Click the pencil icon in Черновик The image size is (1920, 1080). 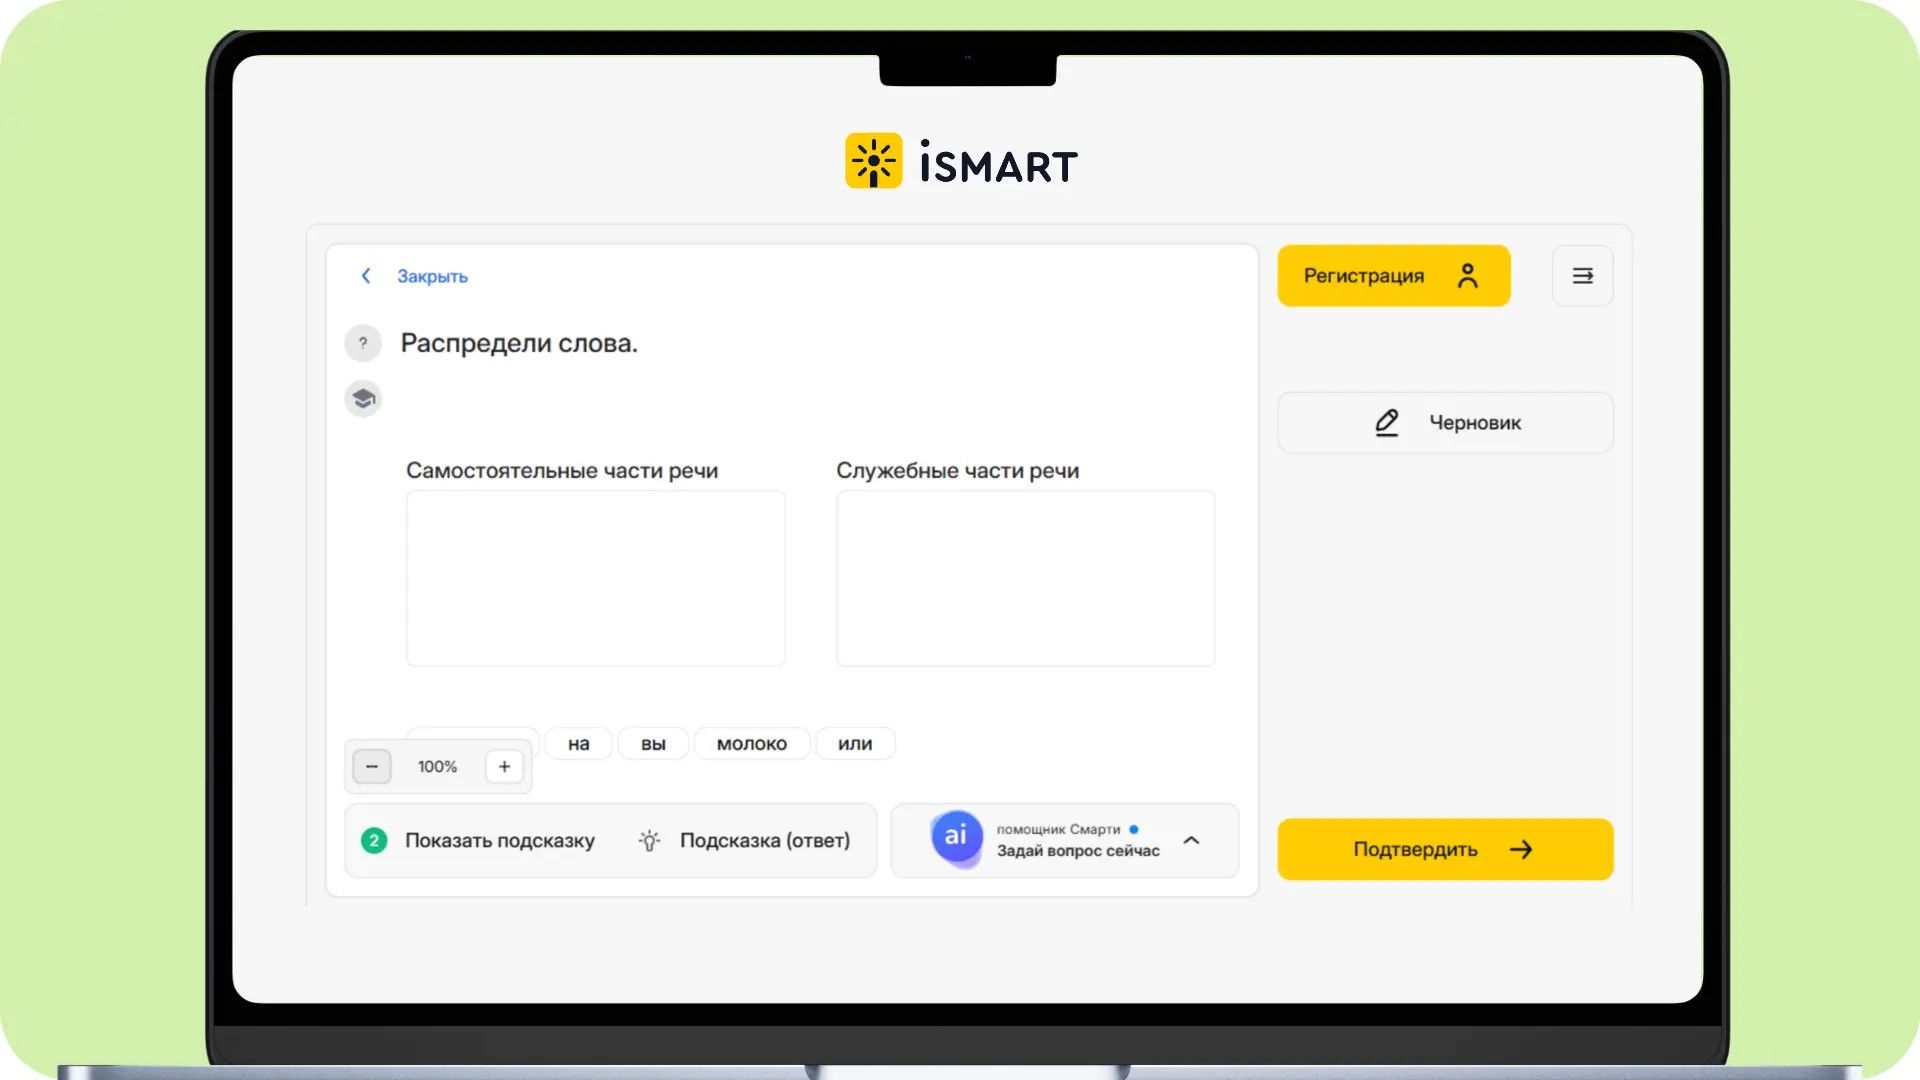point(1386,423)
